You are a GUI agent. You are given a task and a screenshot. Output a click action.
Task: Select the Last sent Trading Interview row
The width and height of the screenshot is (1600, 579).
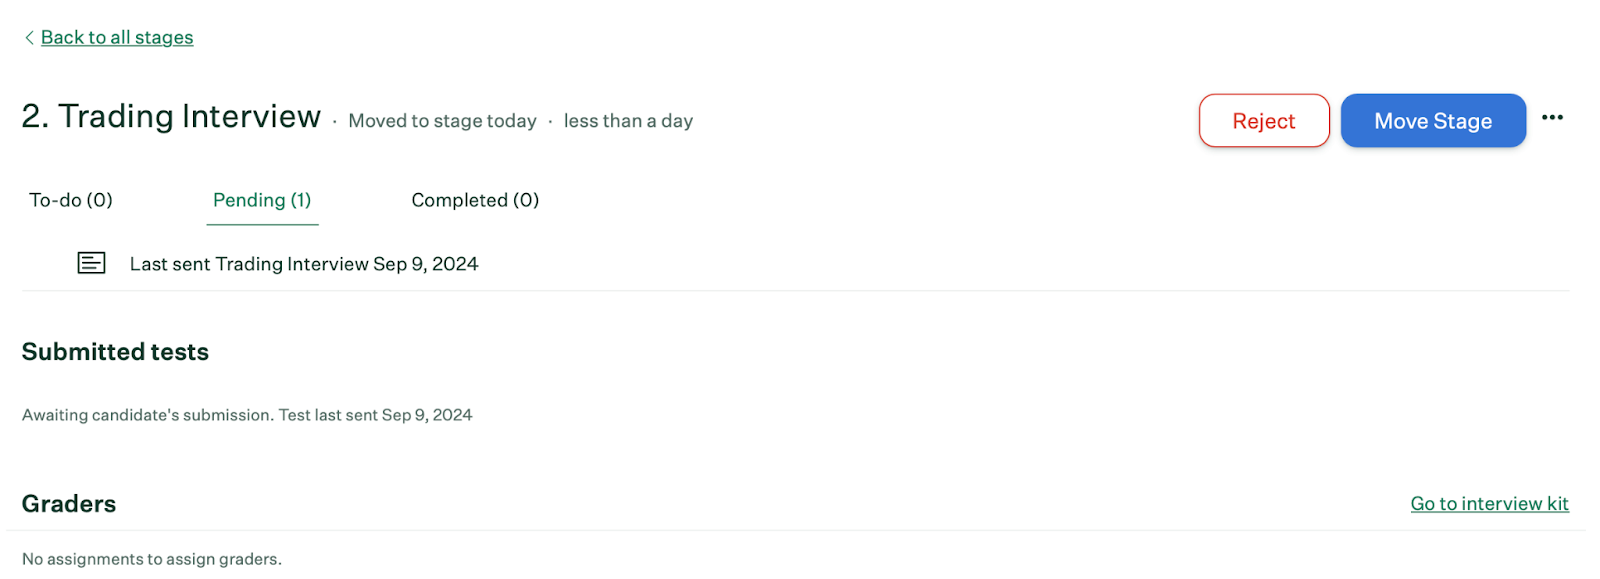304,264
